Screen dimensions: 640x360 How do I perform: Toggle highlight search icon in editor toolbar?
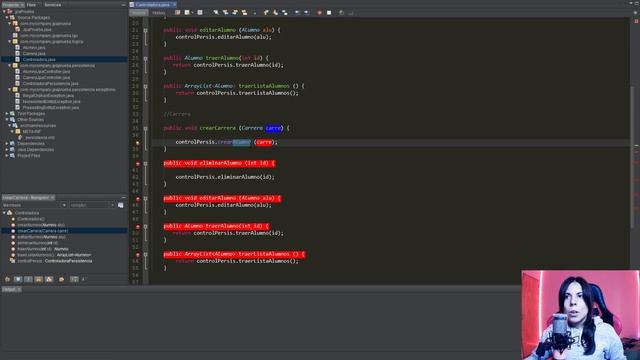[x=244, y=13]
